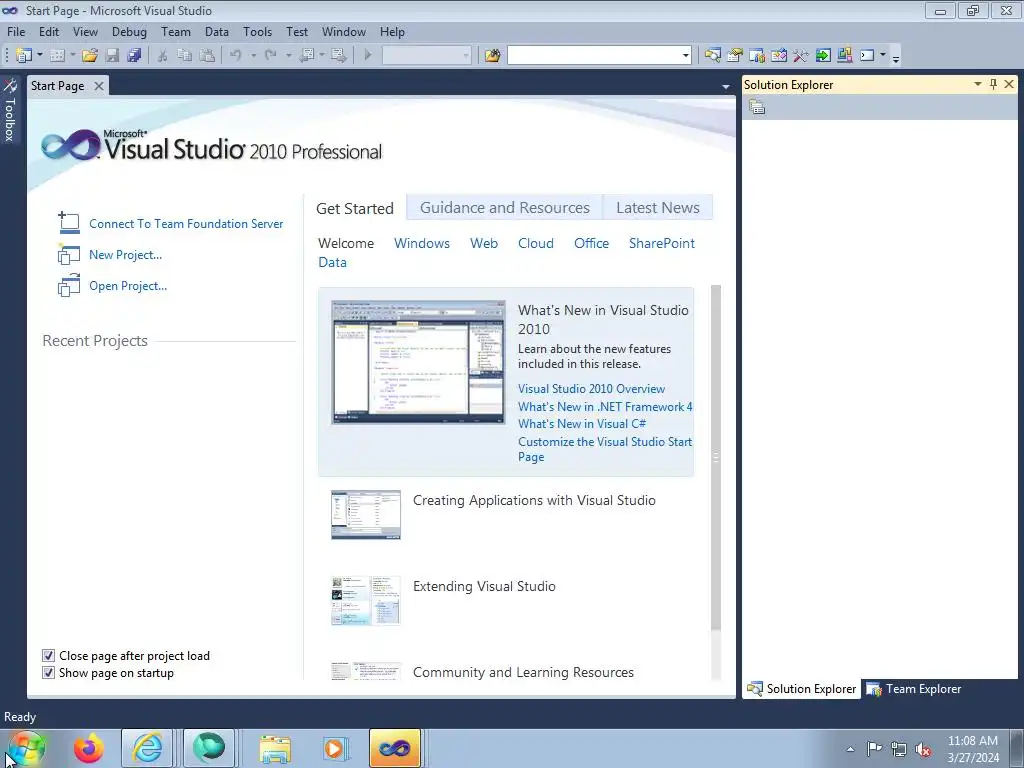Click the Undo arrow icon

coord(236,56)
